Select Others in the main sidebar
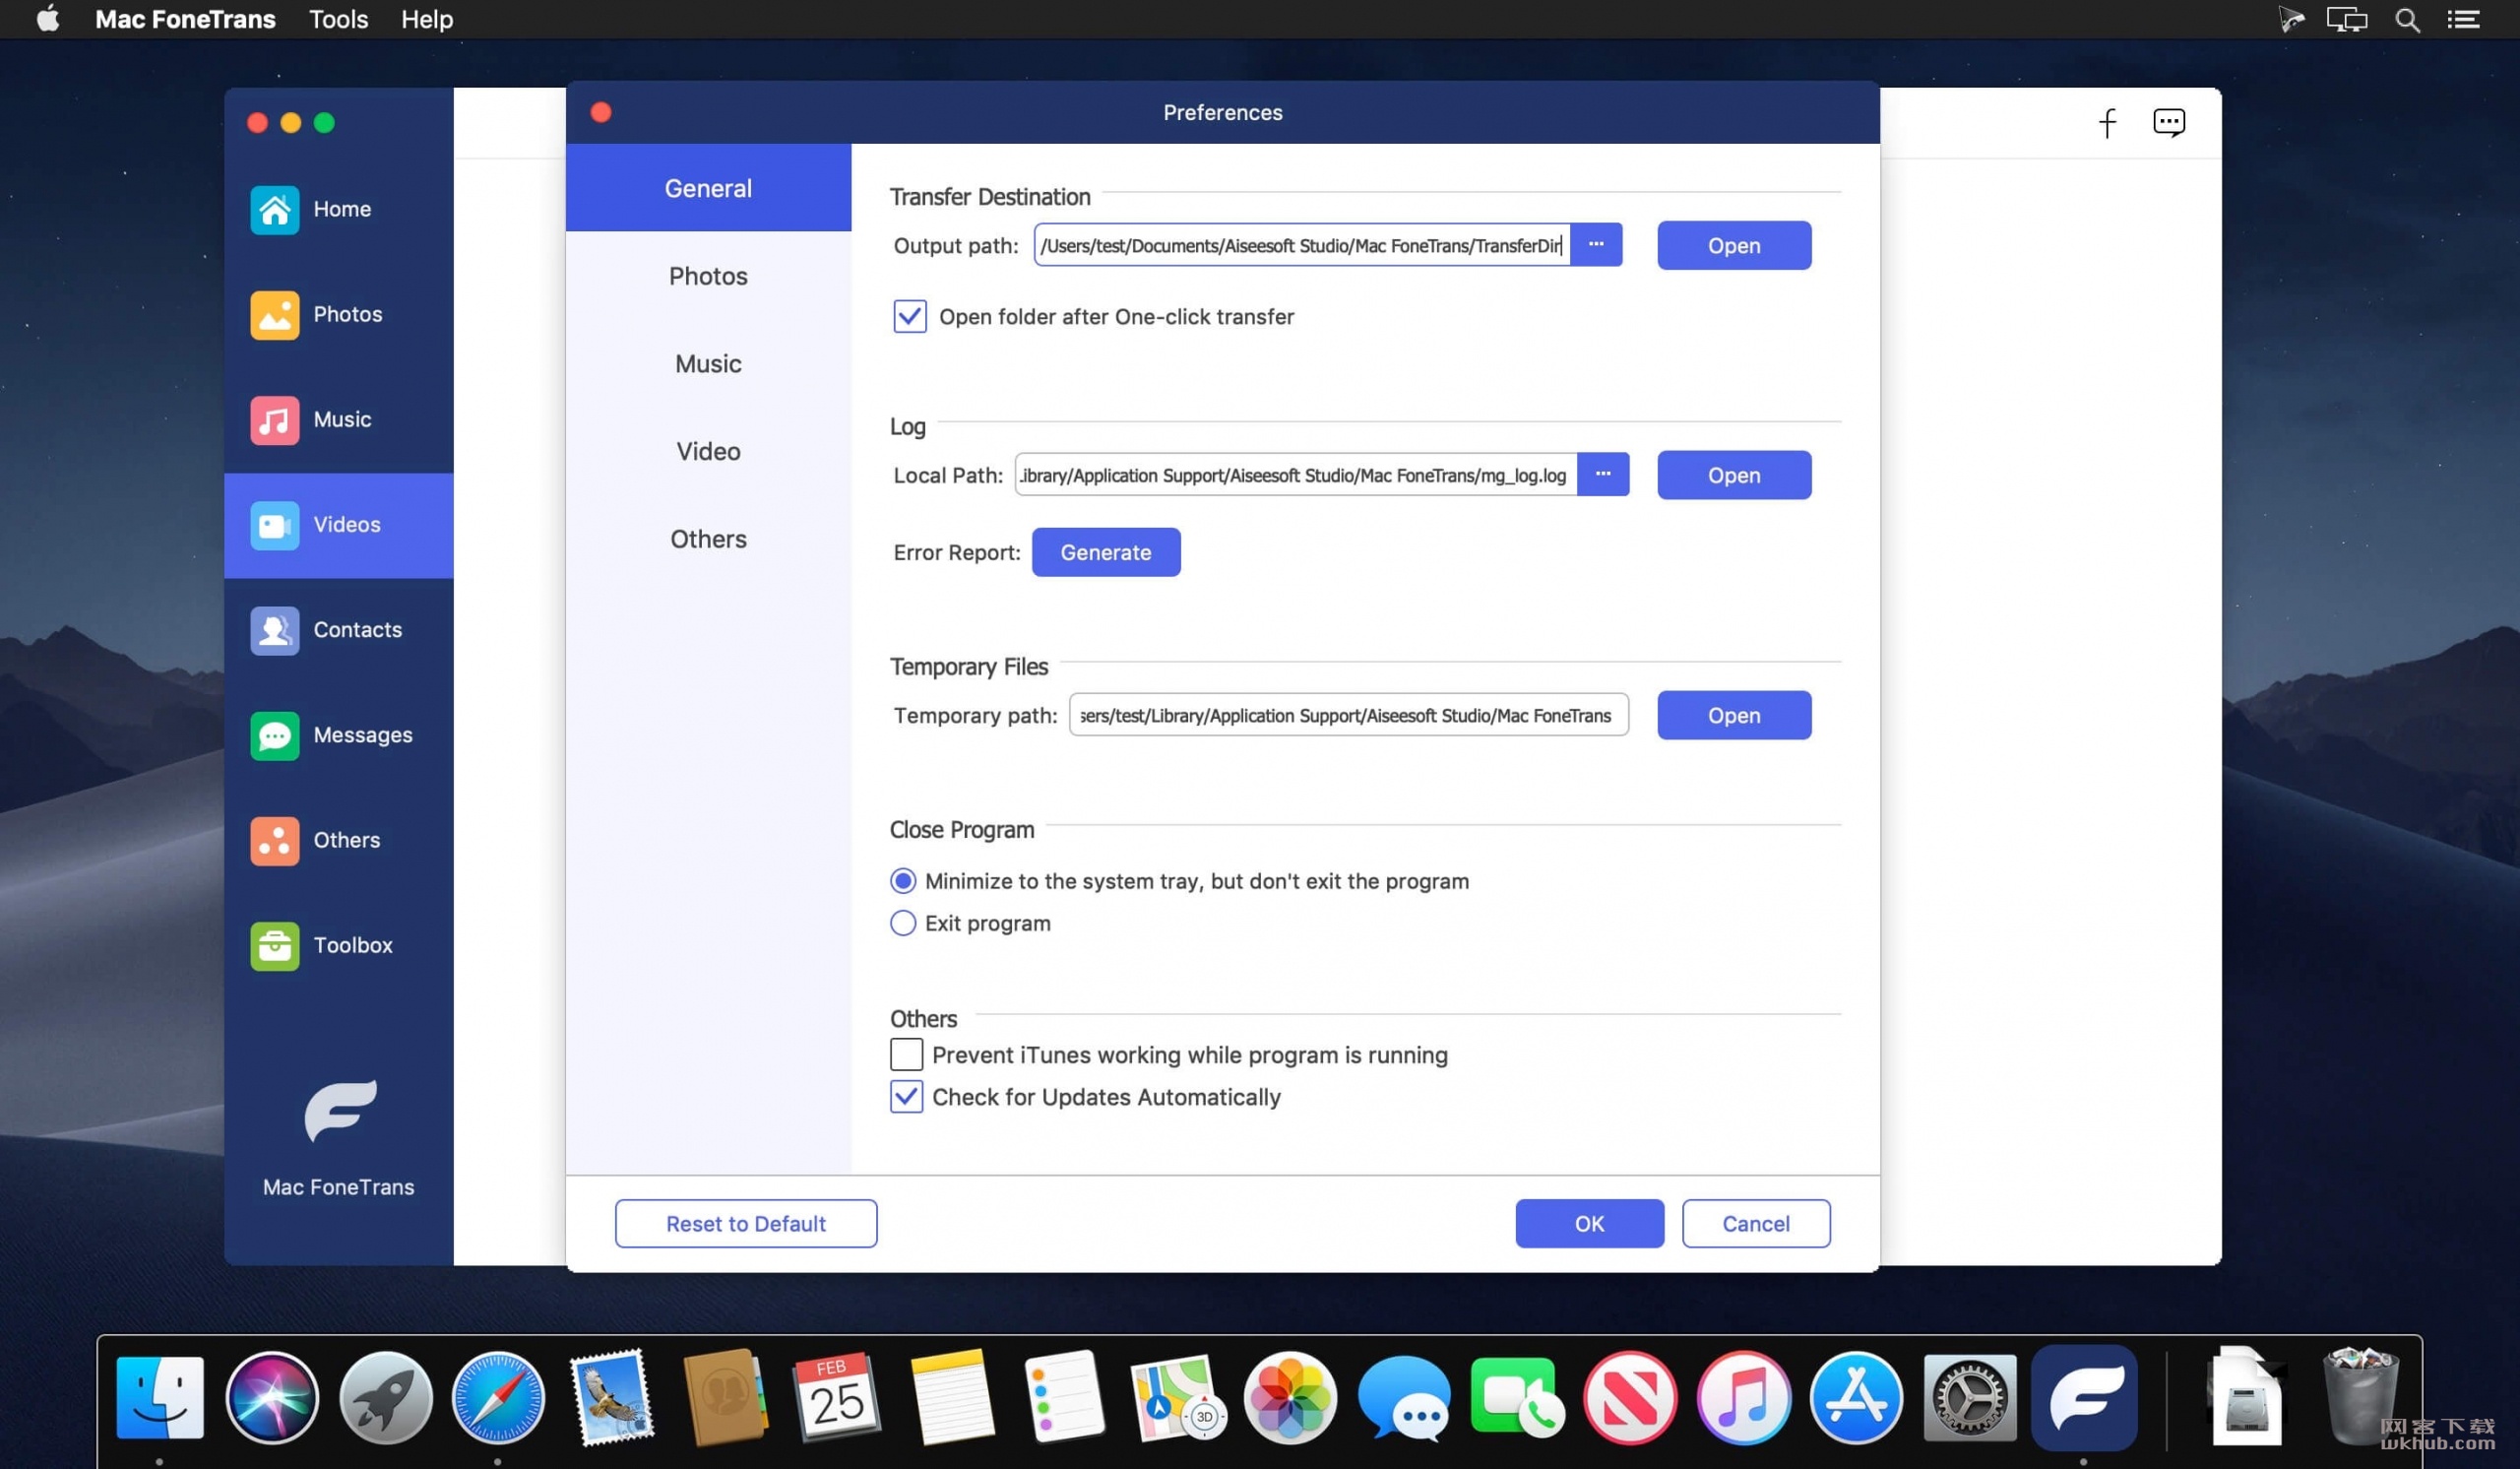This screenshot has width=2520, height=1469. point(338,840)
